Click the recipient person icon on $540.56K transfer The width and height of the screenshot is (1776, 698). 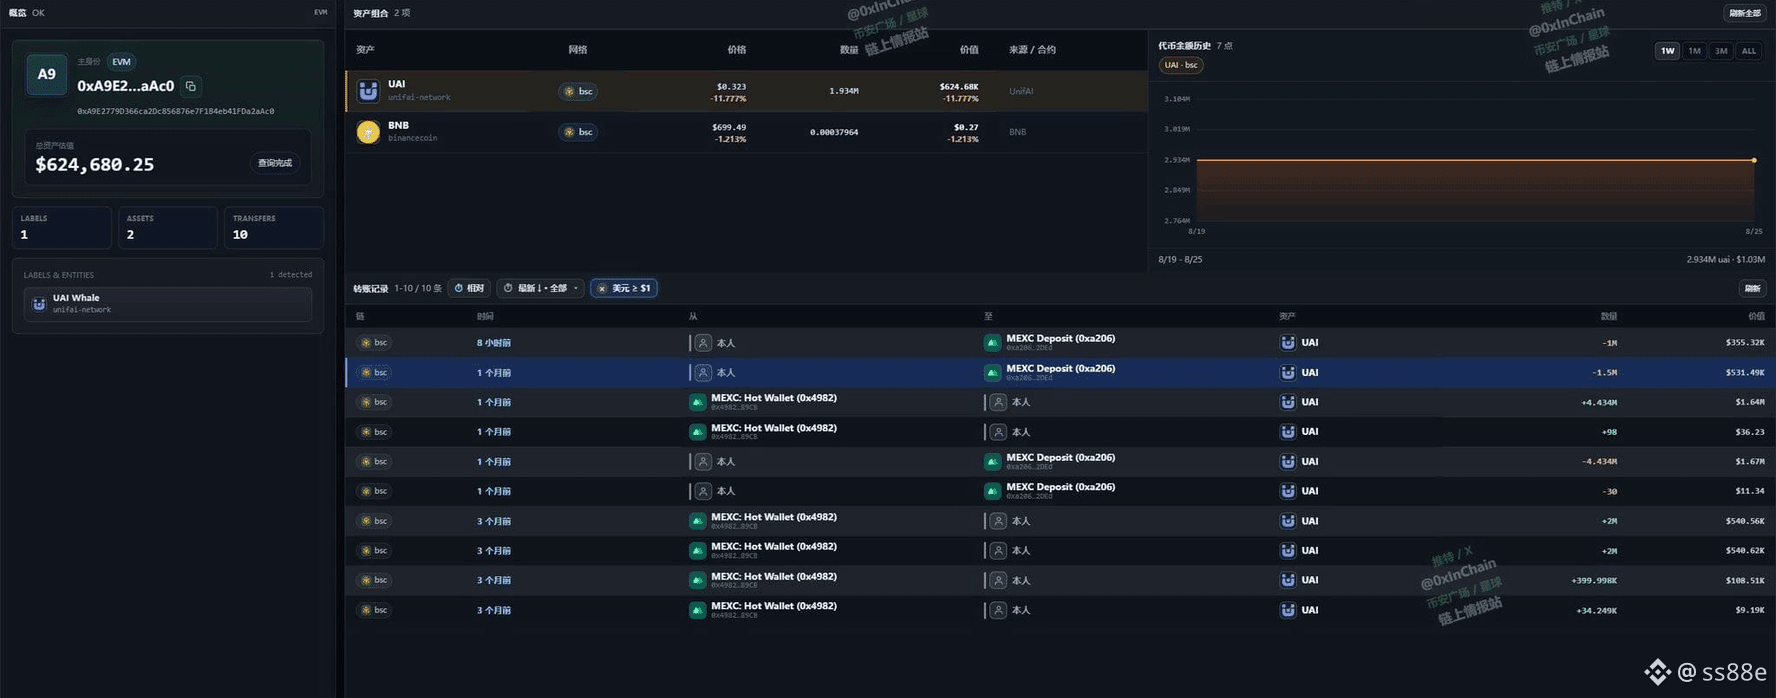[x=998, y=521]
